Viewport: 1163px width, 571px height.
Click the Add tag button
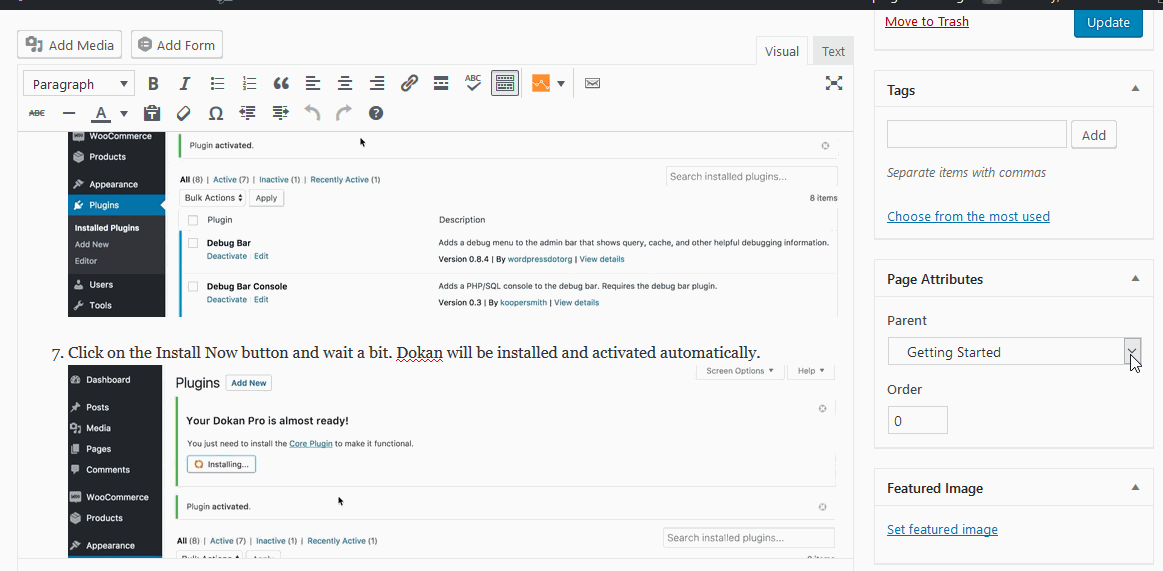pos(1093,135)
